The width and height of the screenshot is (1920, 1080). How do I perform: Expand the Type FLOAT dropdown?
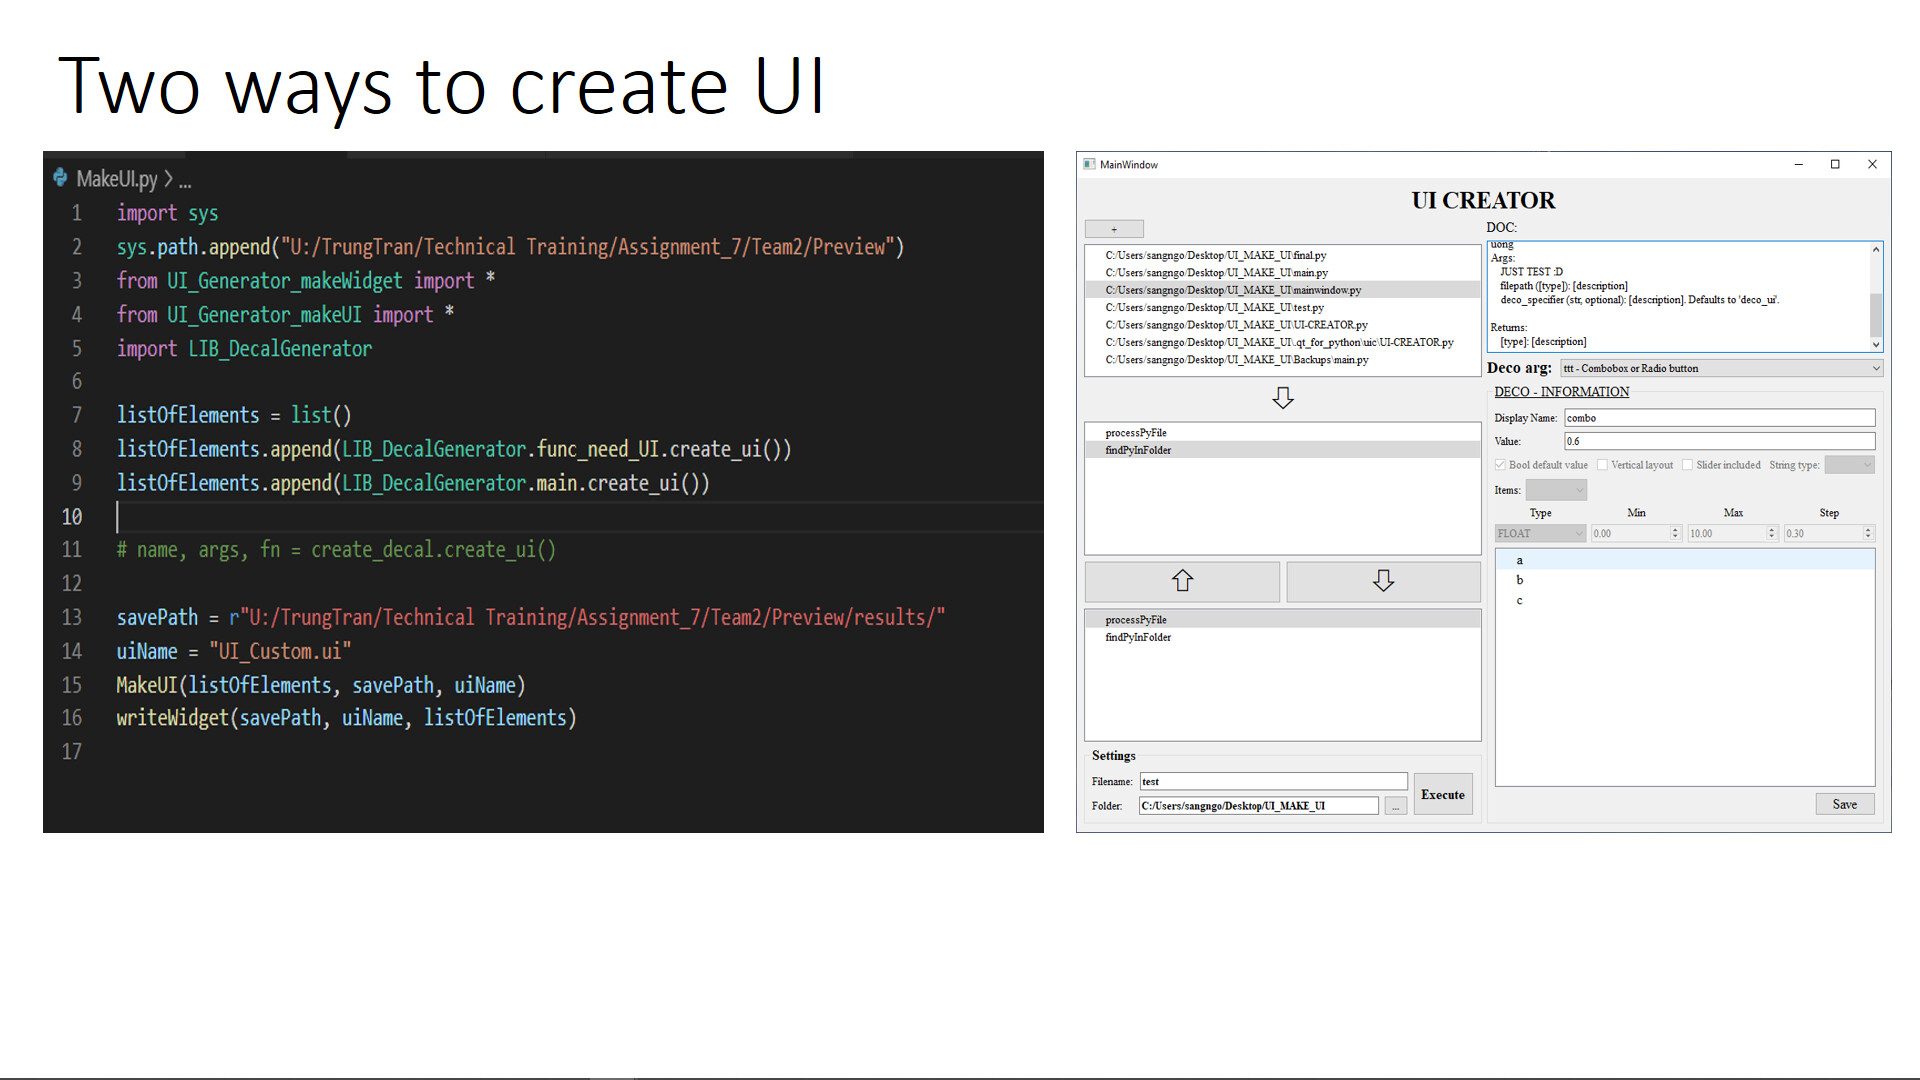pyautogui.click(x=1540, y=533)
